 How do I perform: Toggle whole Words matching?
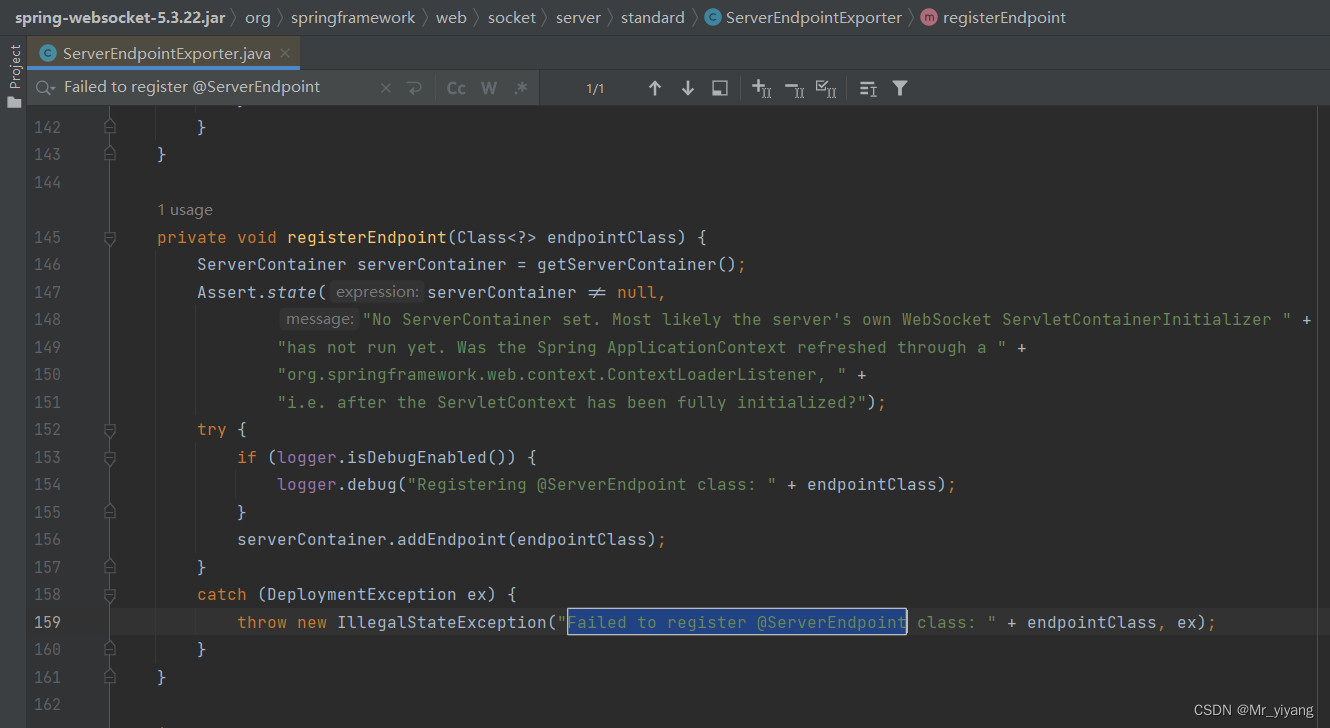[488, 87]
